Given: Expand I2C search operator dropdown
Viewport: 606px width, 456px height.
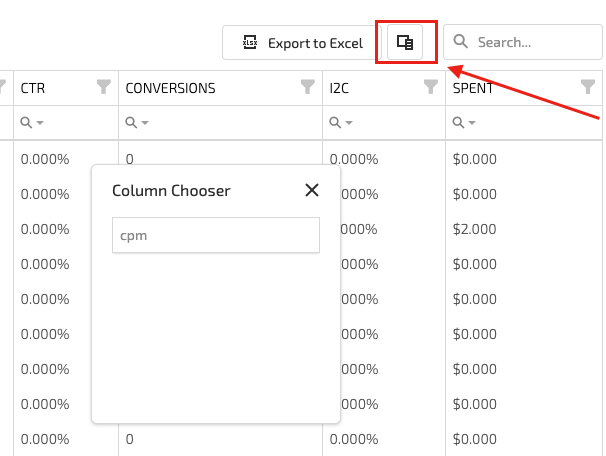Looking at the screenshot, I should (x=341, y=122).
